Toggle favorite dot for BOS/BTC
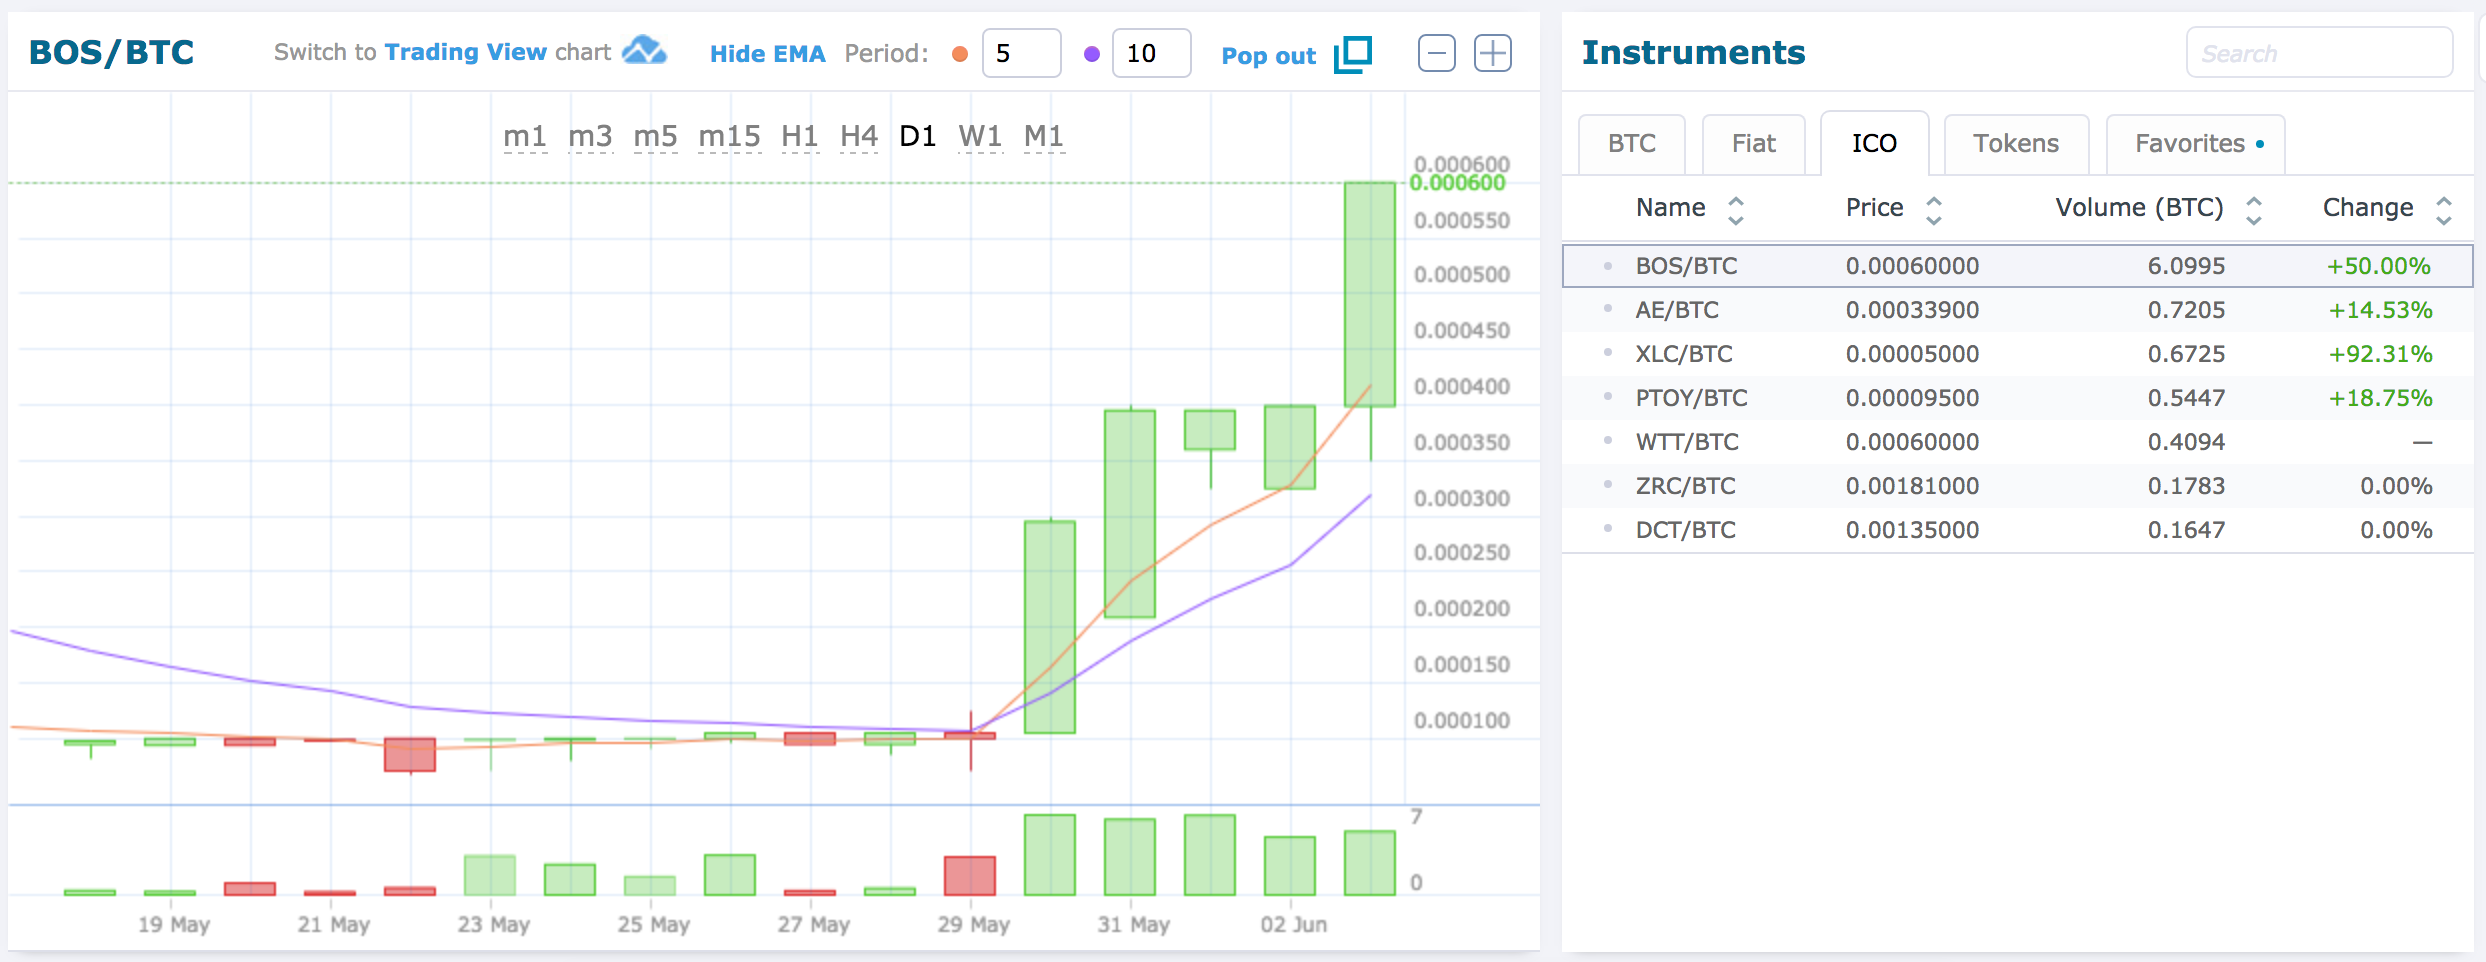 [1608, 265]
